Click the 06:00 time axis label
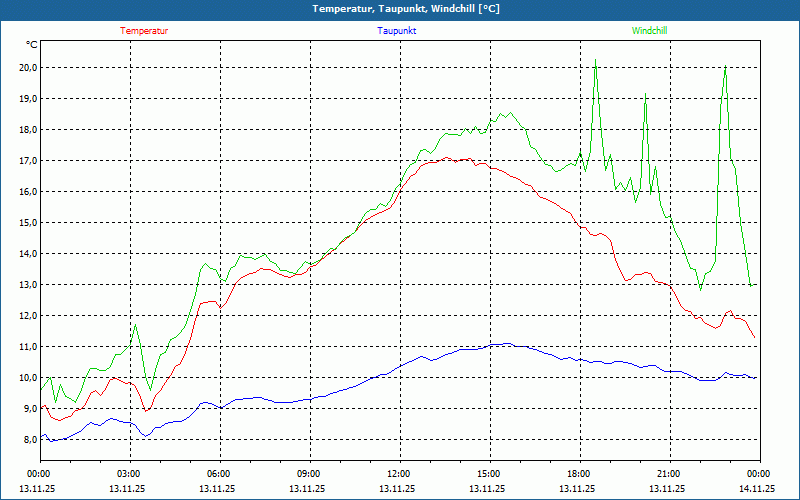This screenshot has height=500, width=800. (x=220, y=474)
